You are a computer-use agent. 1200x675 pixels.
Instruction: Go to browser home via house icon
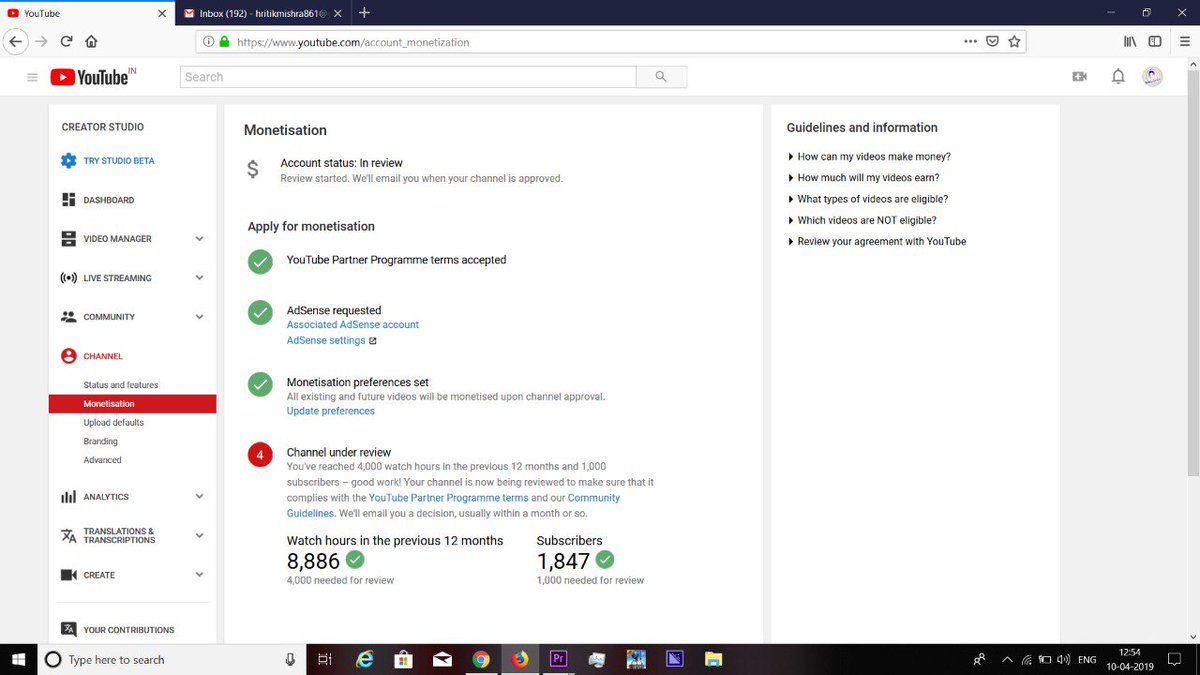tap(91, 42)
